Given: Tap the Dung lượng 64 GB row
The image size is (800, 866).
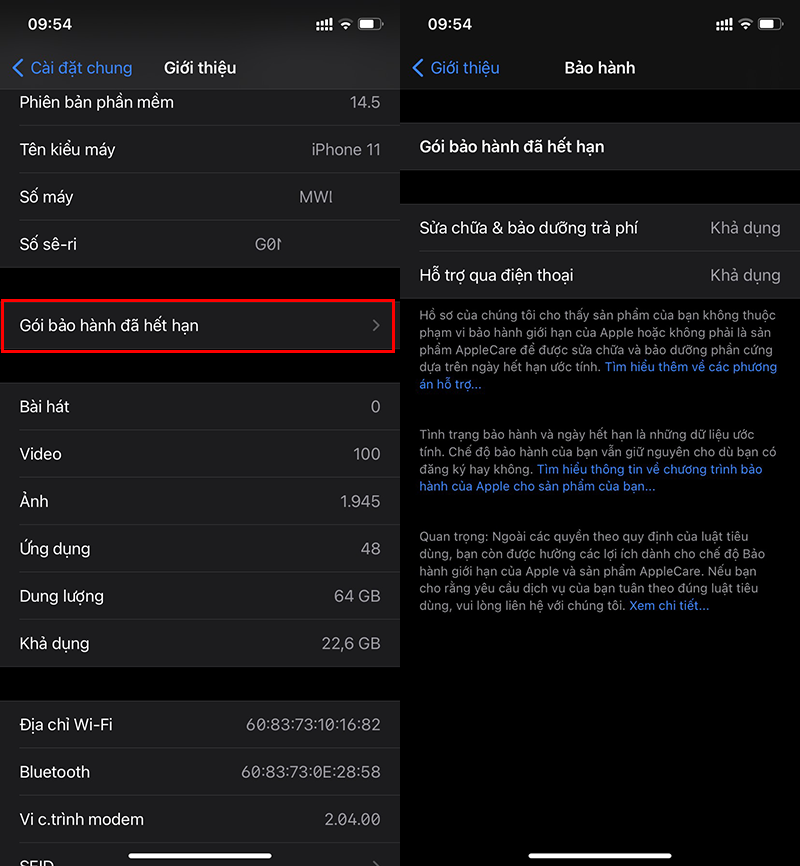Looking at the screenshot, I should point(200,596).
